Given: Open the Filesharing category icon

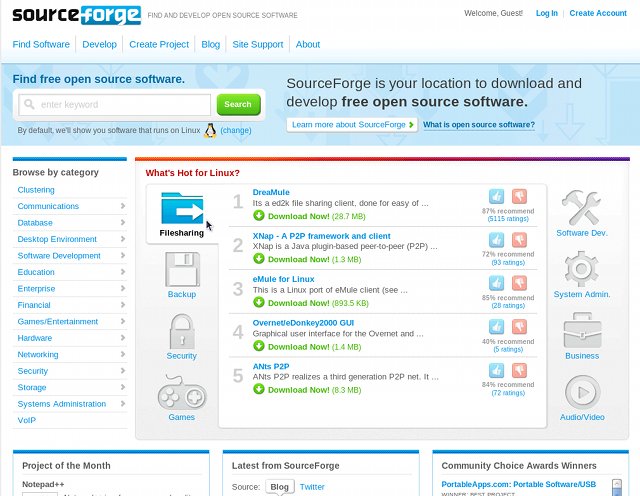Looking at the screenshot, I should pos(182,208).
